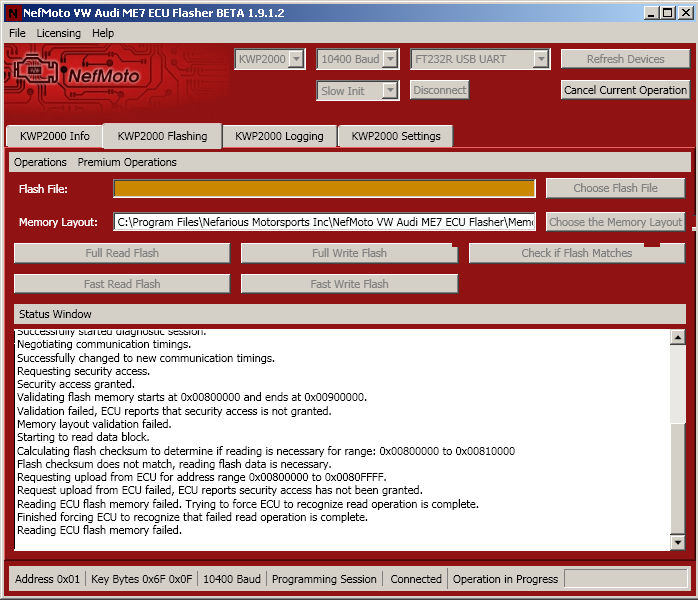Click the operation progress bar

point(626,579)
